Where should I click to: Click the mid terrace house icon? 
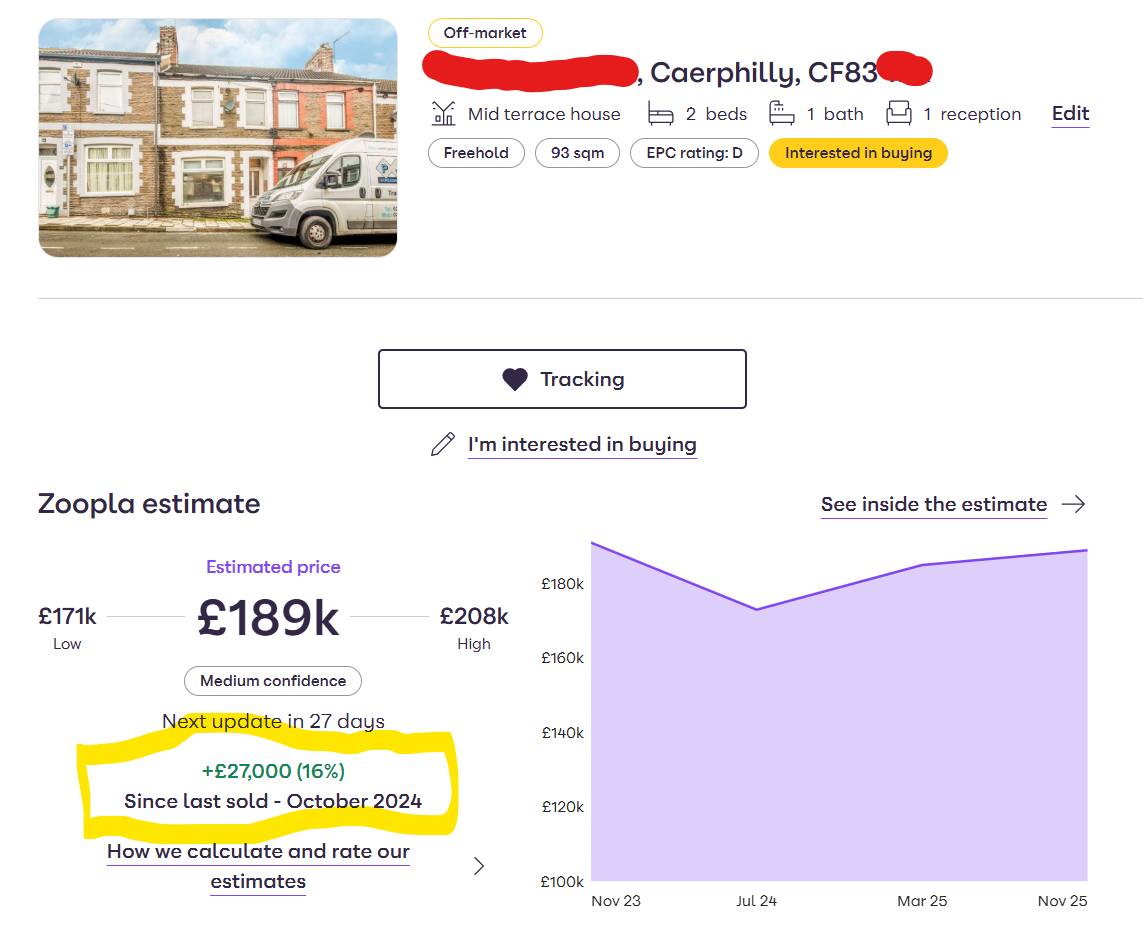pyautogui.click(x=443, y=114)
